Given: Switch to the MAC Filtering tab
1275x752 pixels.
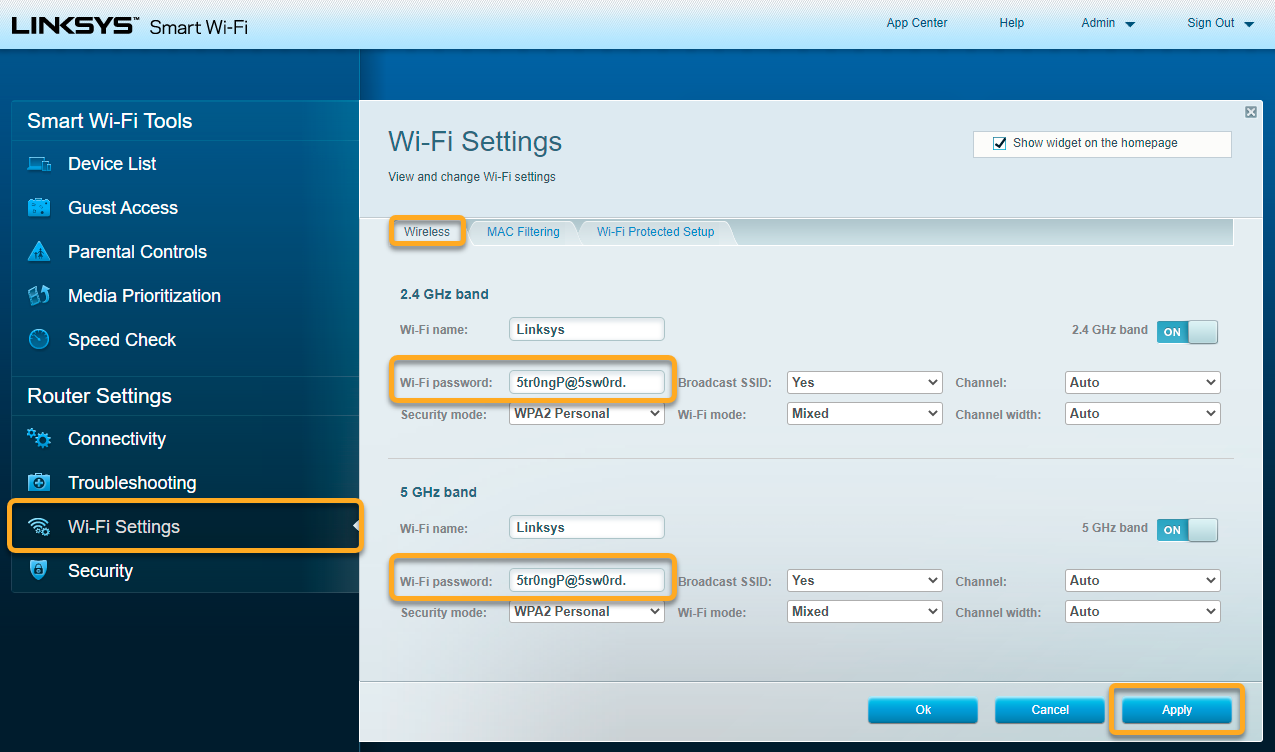Looking at the screenshot, I should (523, 232).
